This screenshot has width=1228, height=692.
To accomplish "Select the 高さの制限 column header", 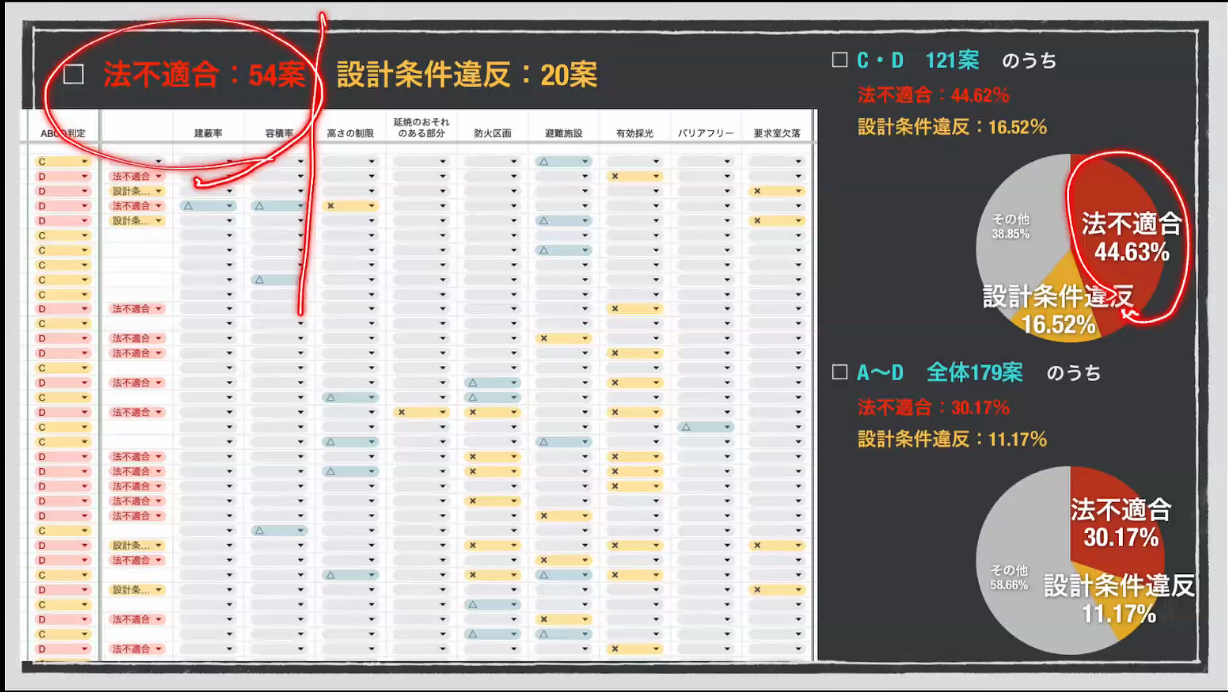I will click(x=350, y=132).
